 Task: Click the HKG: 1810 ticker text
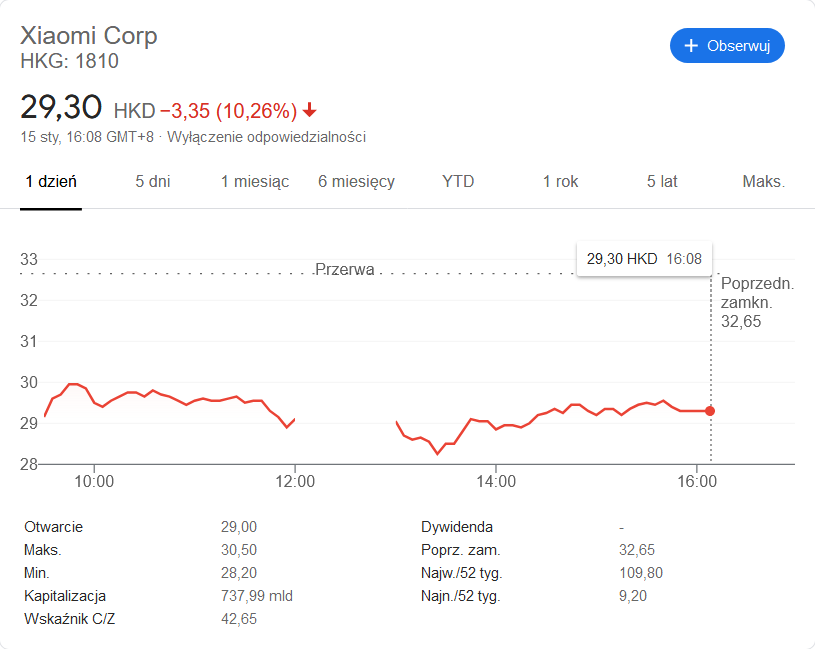70,61
